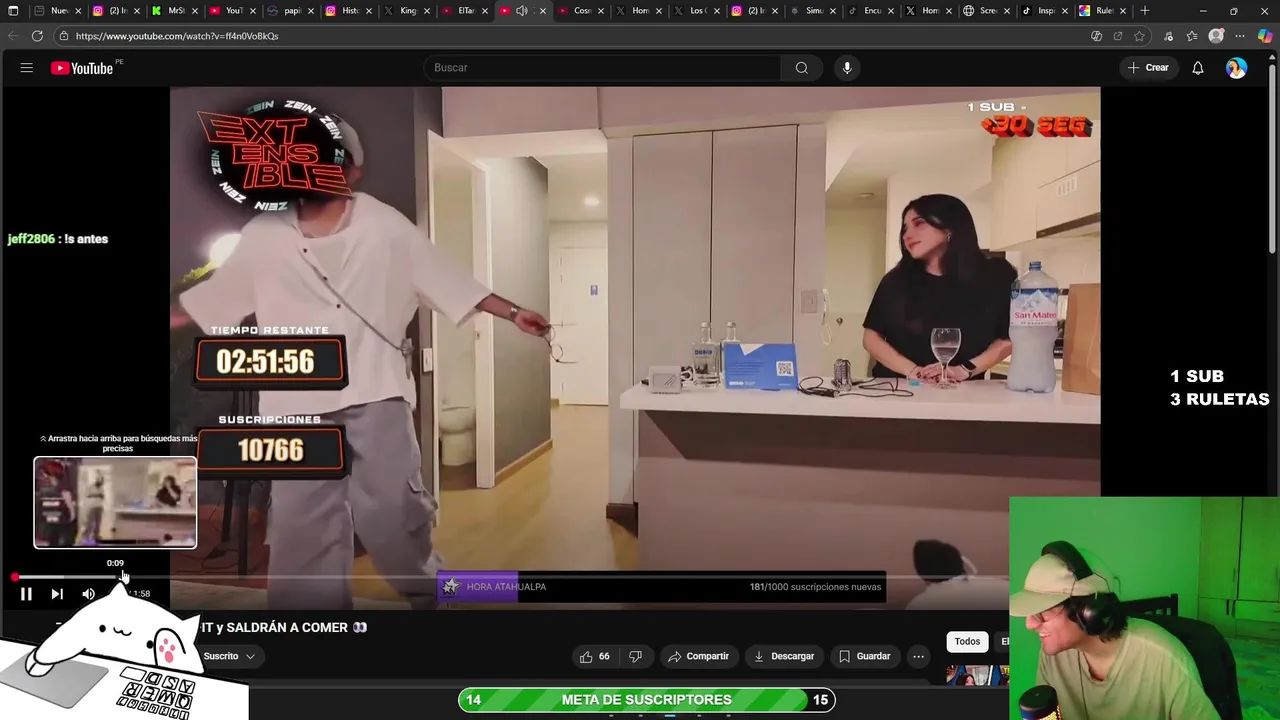Switch to the MrSt browser tab
Viewport: 1280px width, 720px height.
175,11
